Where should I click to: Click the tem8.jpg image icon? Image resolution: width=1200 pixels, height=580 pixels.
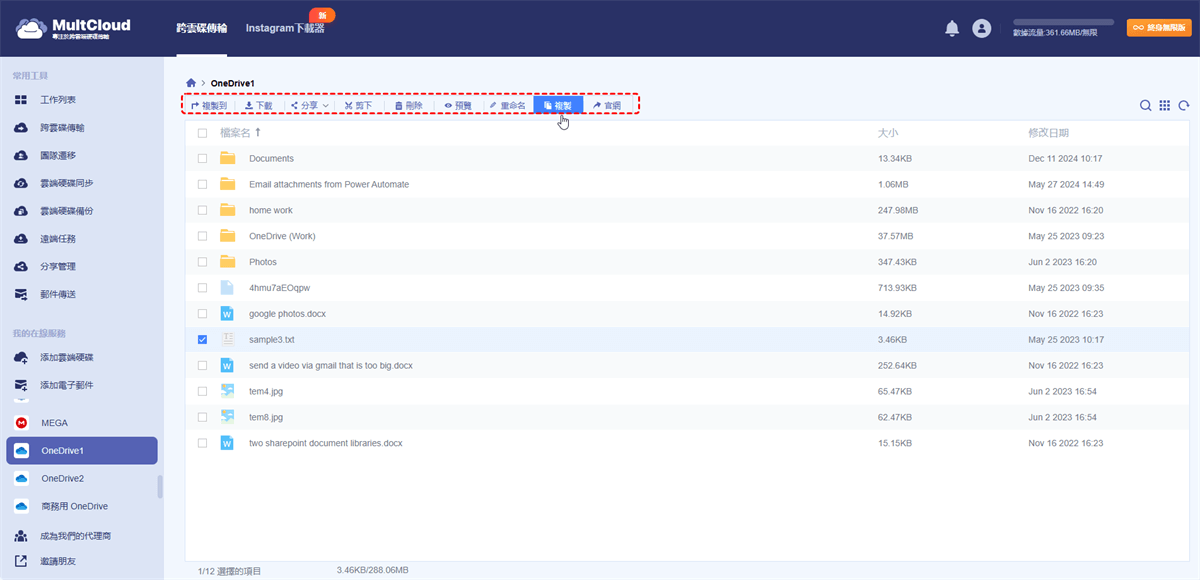(x=227, y=417)
